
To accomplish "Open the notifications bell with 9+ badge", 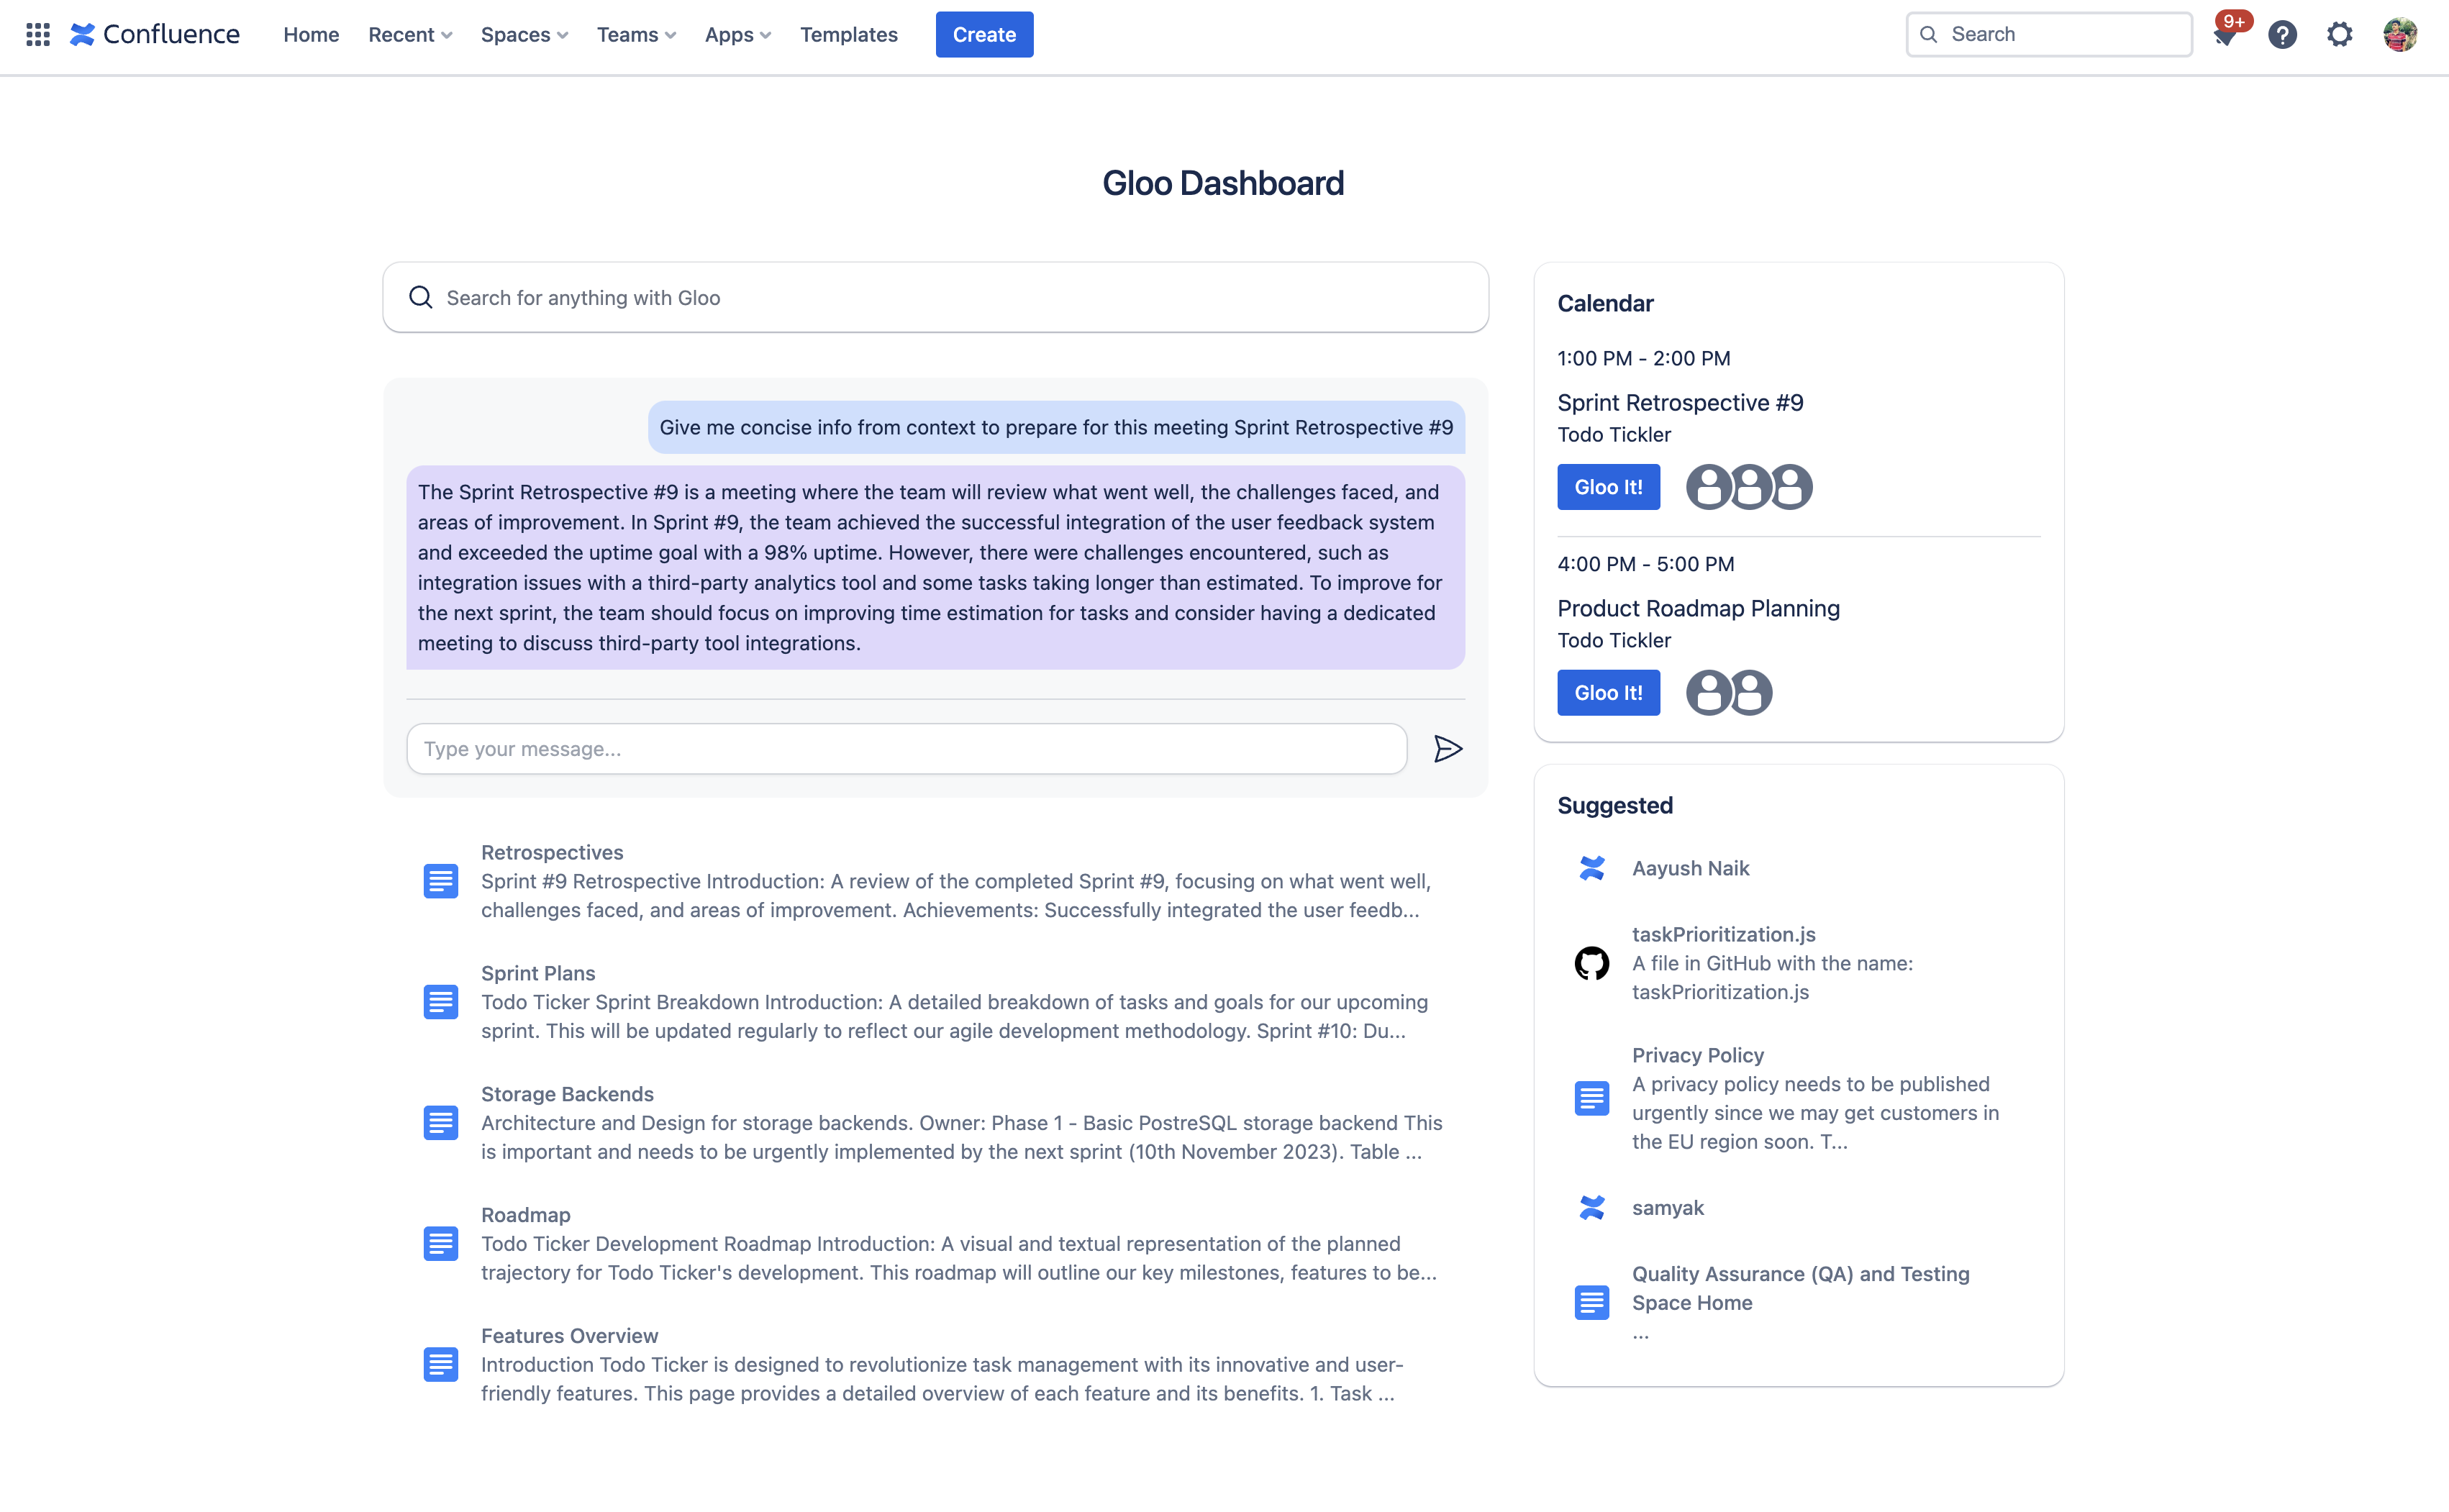I will point(2224,36).
